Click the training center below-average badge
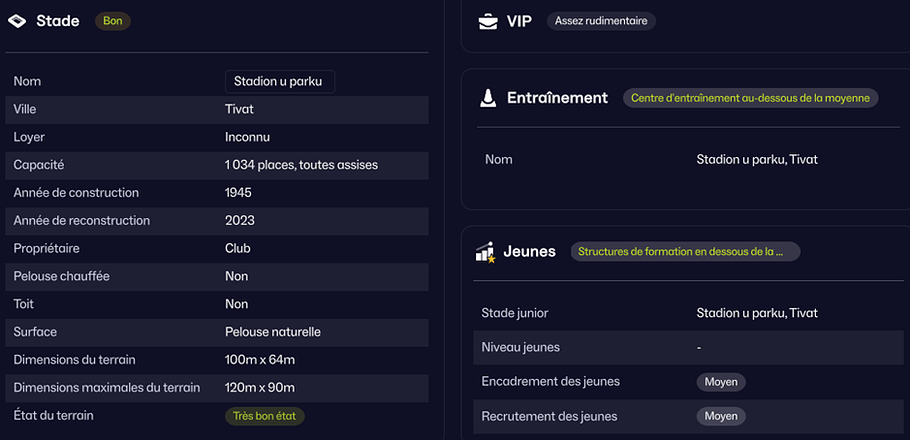 pos(750,98)
